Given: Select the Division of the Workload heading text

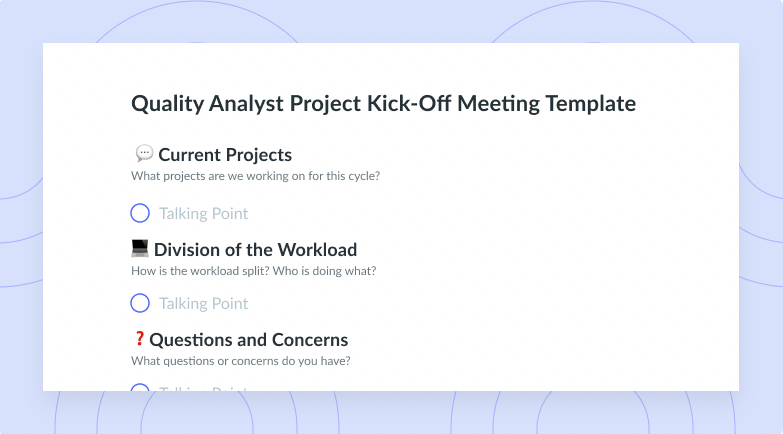Looking at the screenshot, I should 255,250.
